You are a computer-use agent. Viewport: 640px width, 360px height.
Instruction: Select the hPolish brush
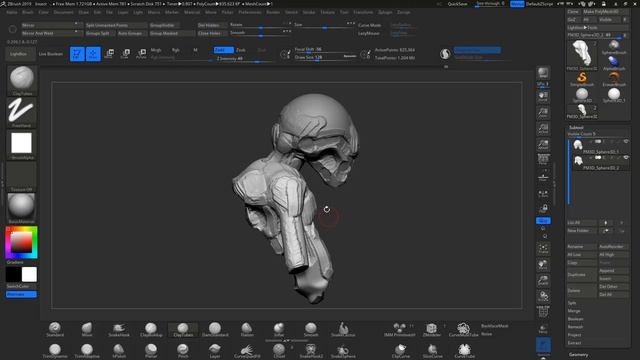click(x=119, y=351)
